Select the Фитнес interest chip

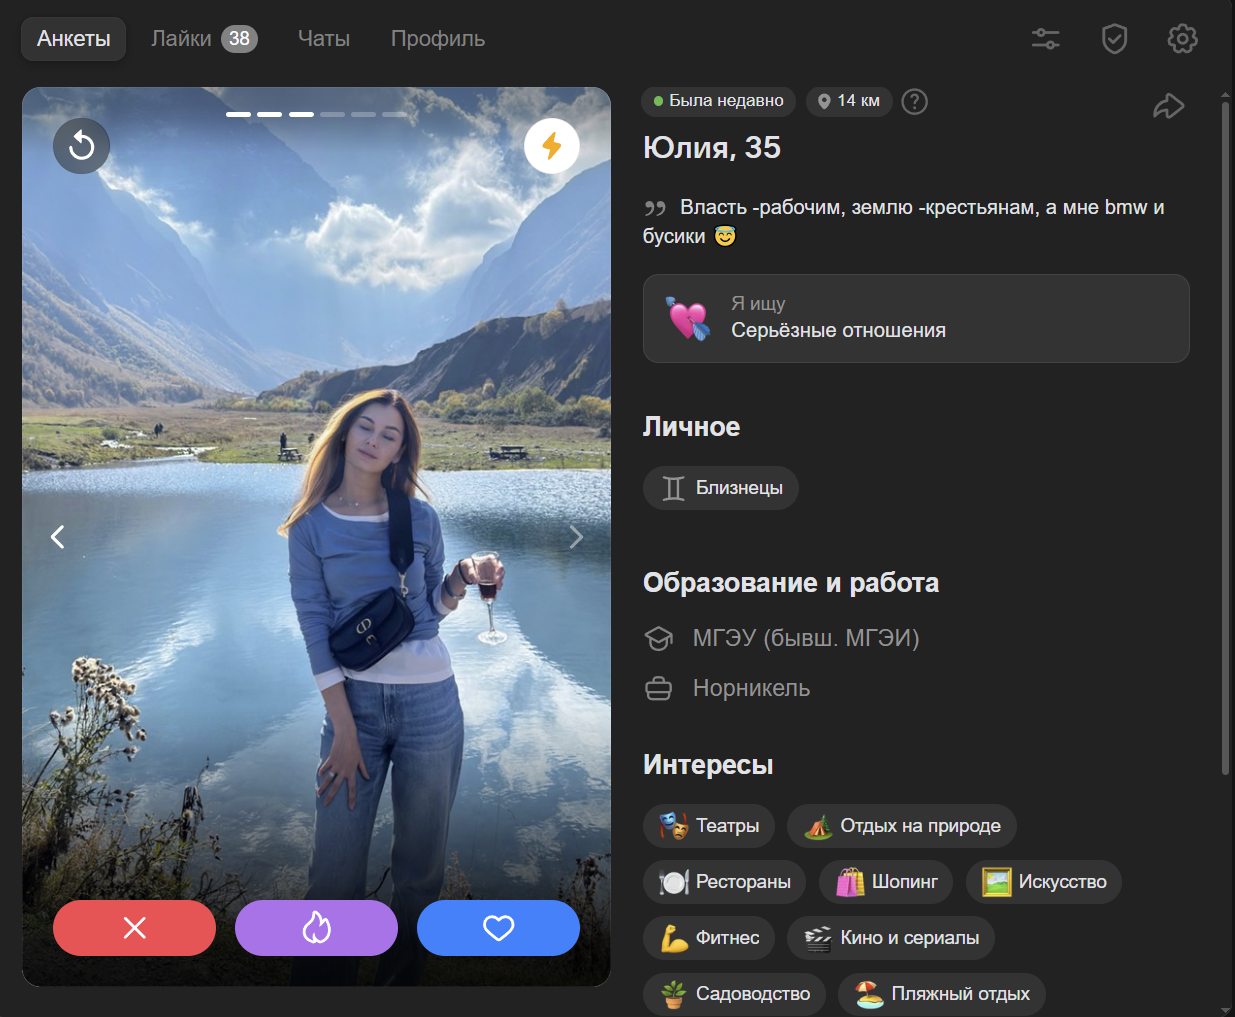[709, 938]
